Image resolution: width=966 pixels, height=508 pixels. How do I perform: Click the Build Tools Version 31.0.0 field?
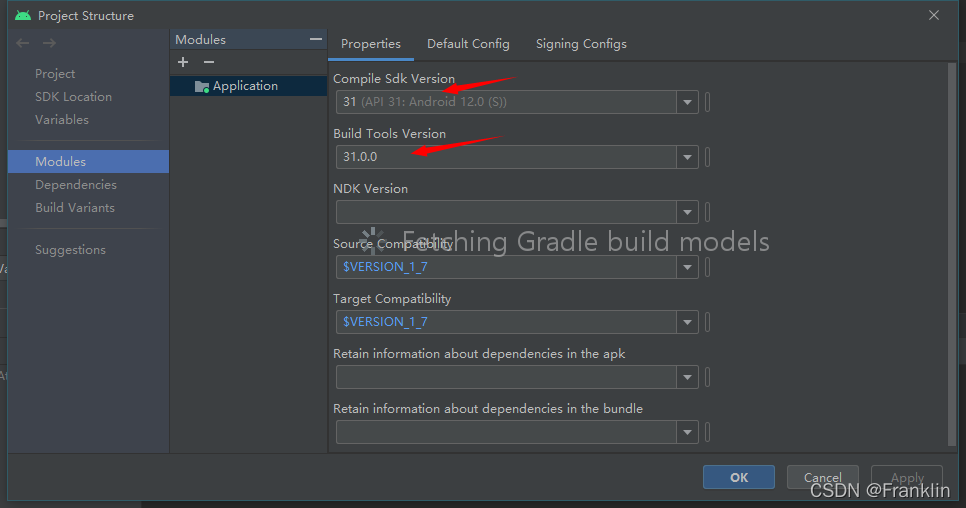click(506, 157)
